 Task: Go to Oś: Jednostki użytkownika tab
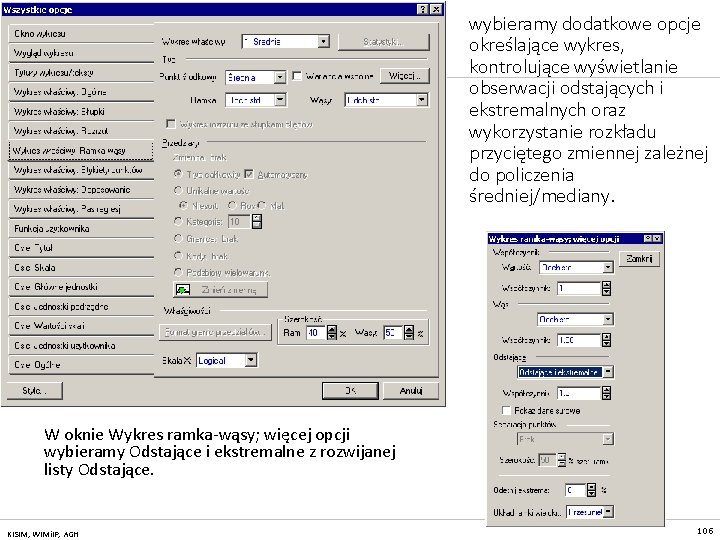click(x=81, y=346)
